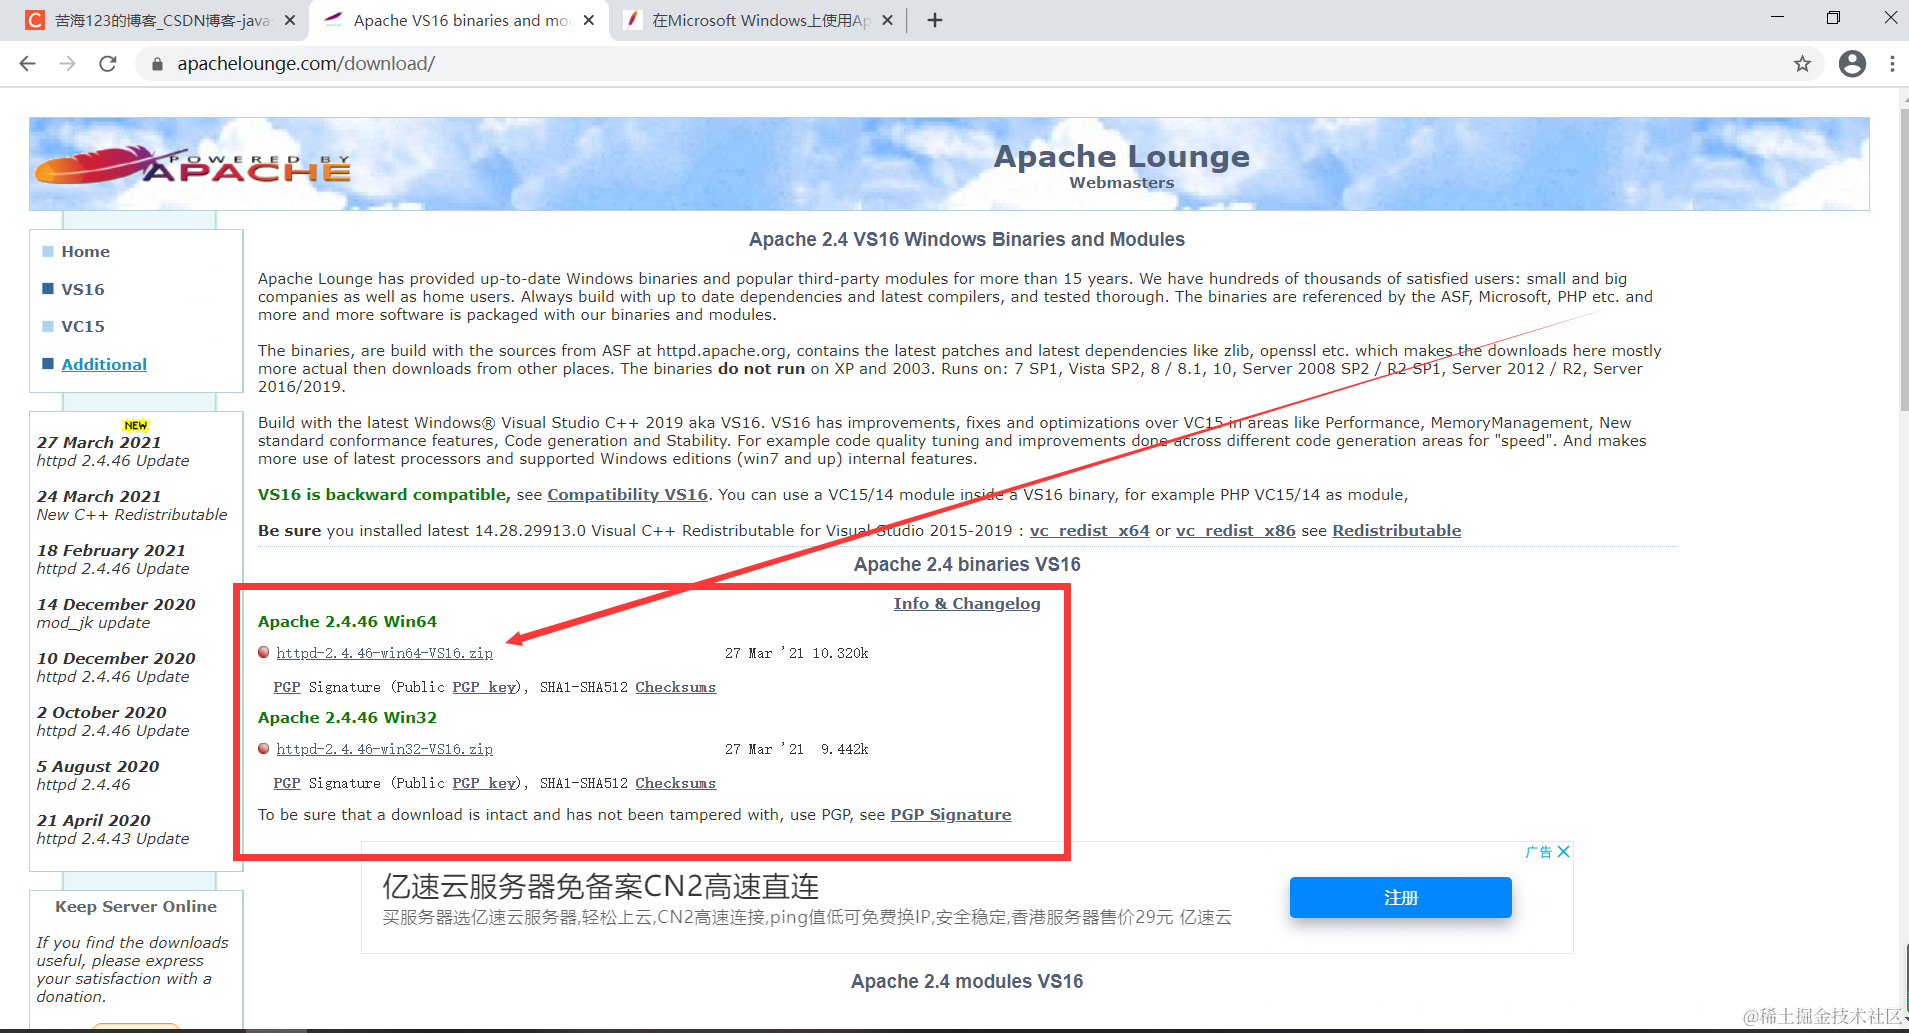Download vc_redist_x86
Image resolution: width=1909 pixels, height=1033 pixels.
tap(1235, 531)
